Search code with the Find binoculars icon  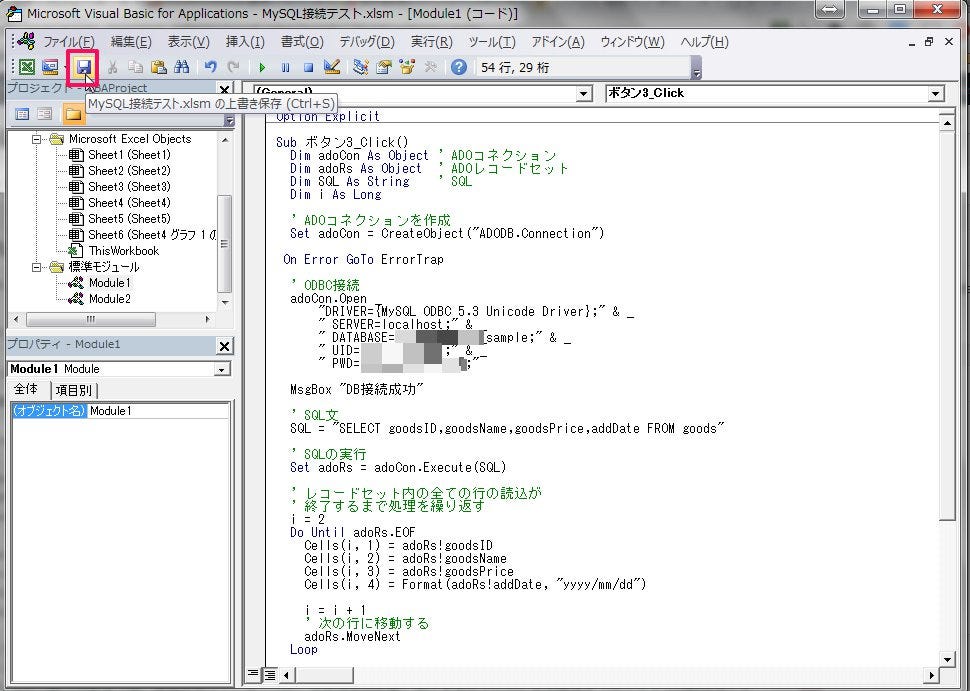[181, 67]
